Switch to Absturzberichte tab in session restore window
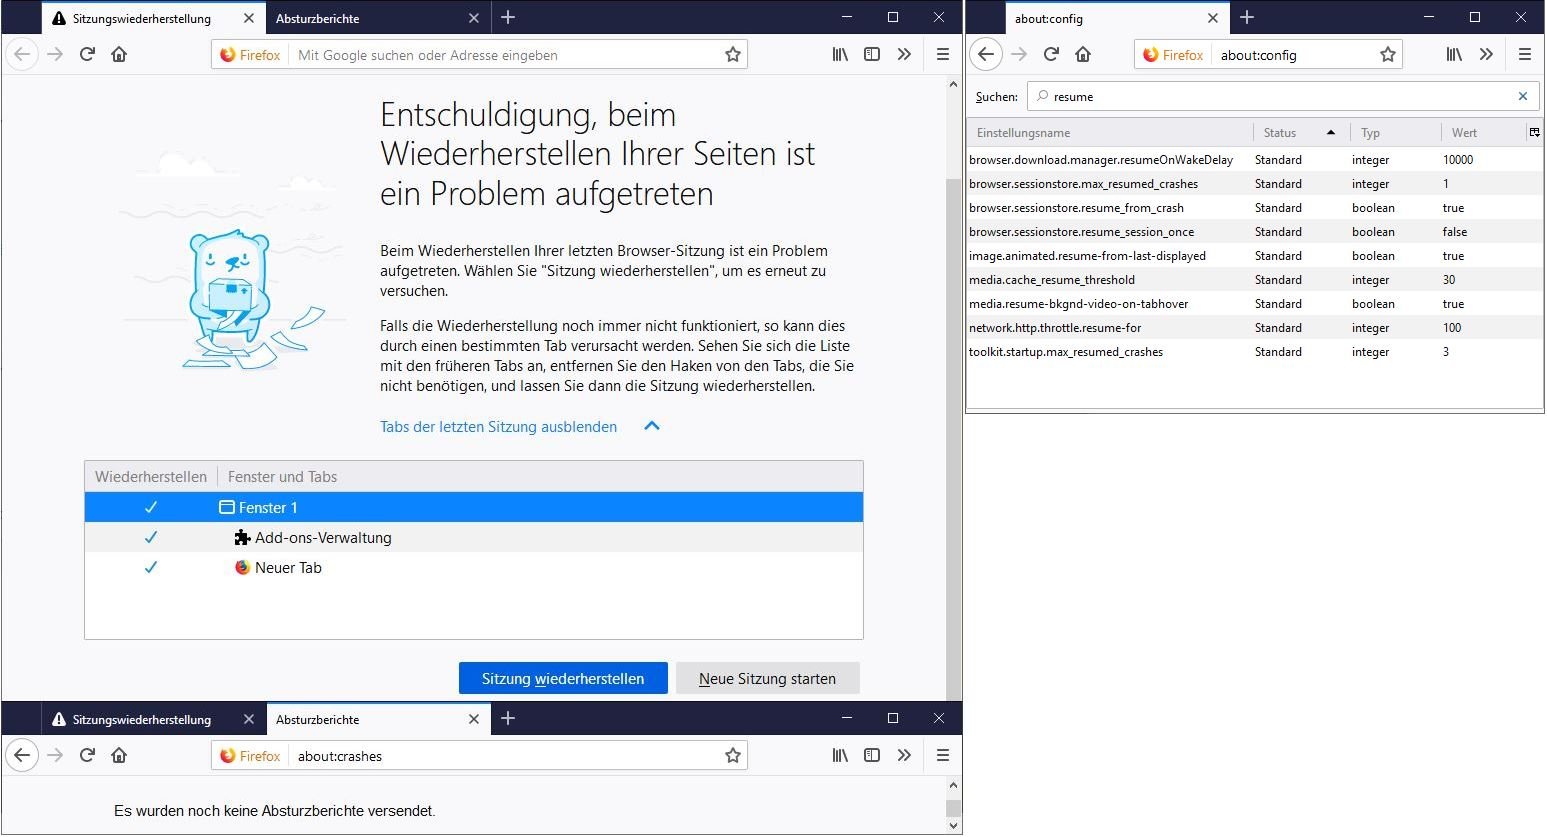This screenshot has height=837, width=1547. 378,18
